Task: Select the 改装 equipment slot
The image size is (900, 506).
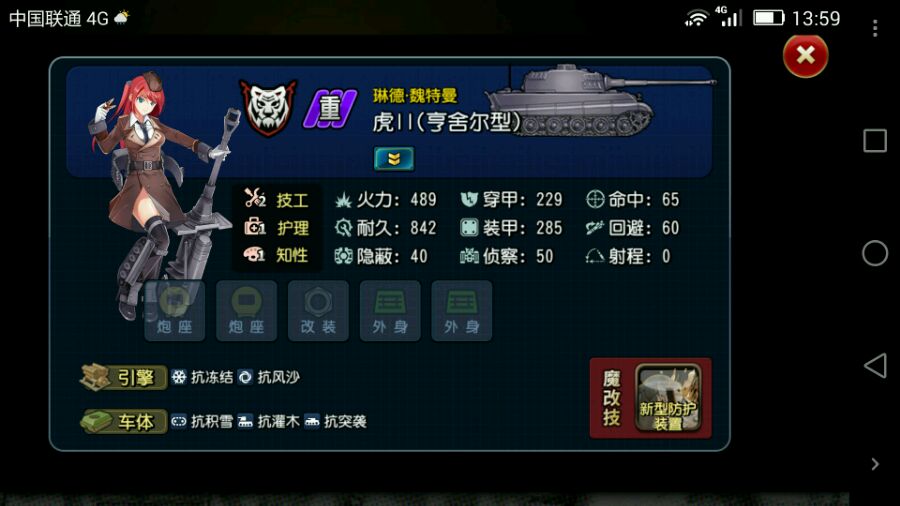Action: tap(318, 311)
